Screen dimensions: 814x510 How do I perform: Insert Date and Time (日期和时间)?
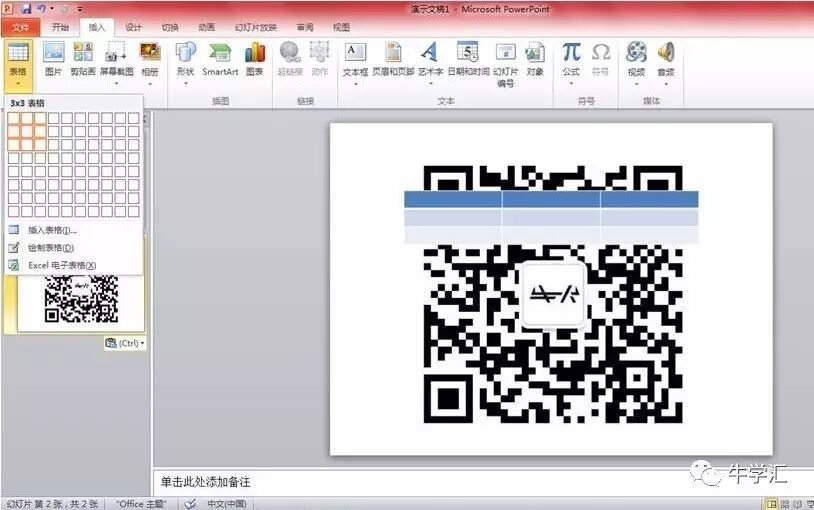coord(468,59)
